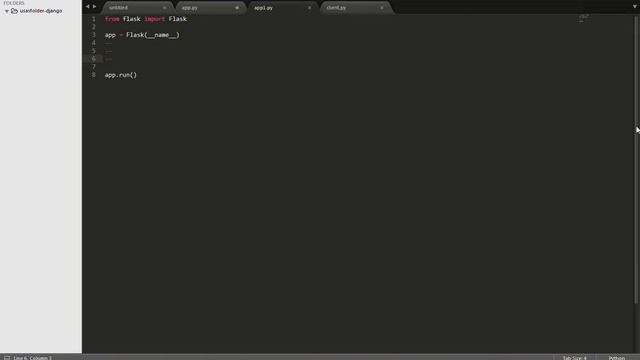Click the Line 6, Column status text
The image size is (640, 360).
(x=33, y=358)
